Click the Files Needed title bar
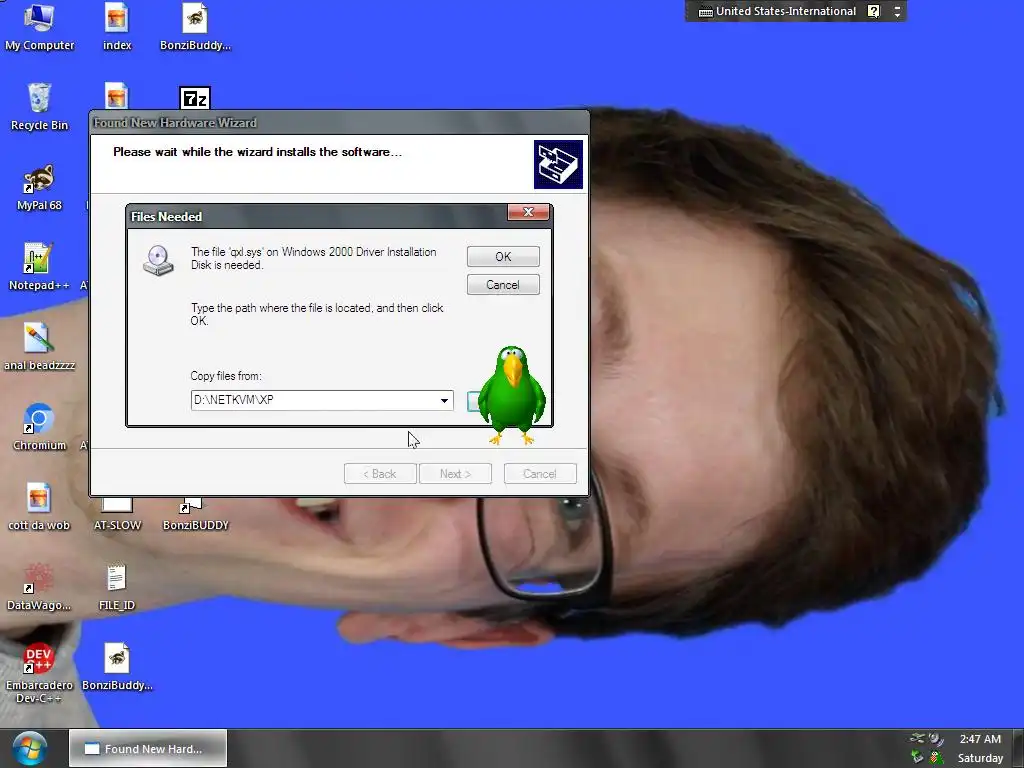The width and height of the screenshot is (1024, 768). point(317,216)
